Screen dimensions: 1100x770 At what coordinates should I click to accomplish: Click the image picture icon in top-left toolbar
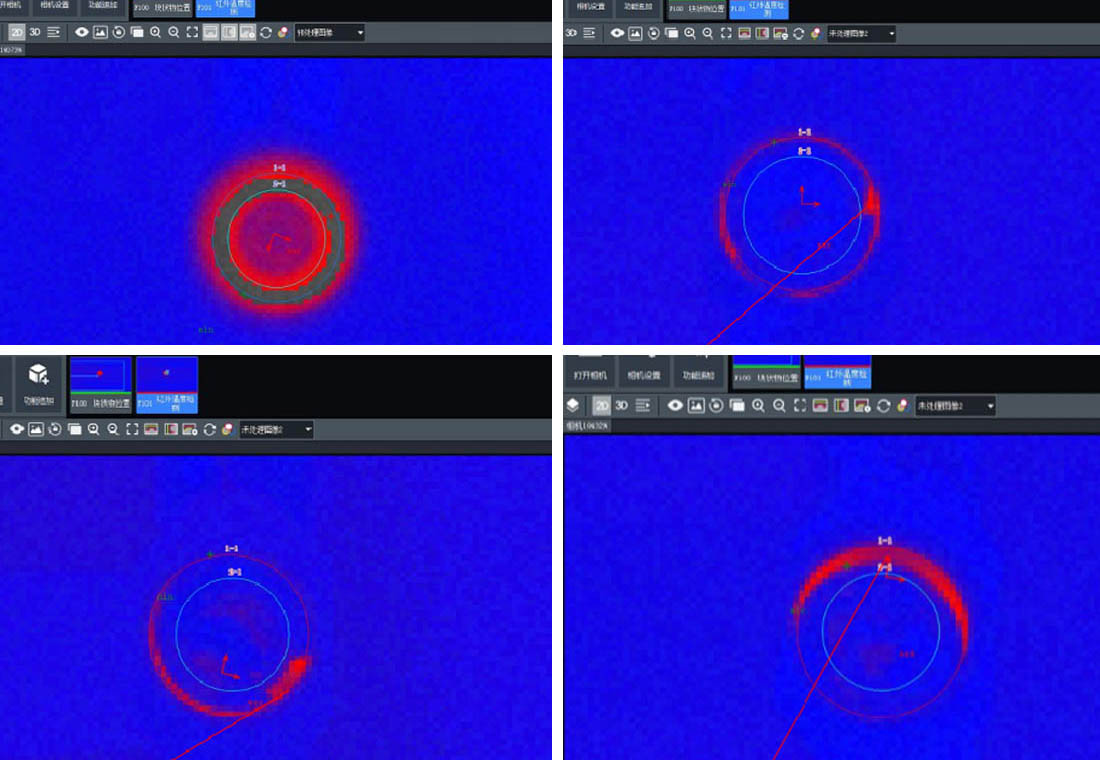tap(100, 32)
